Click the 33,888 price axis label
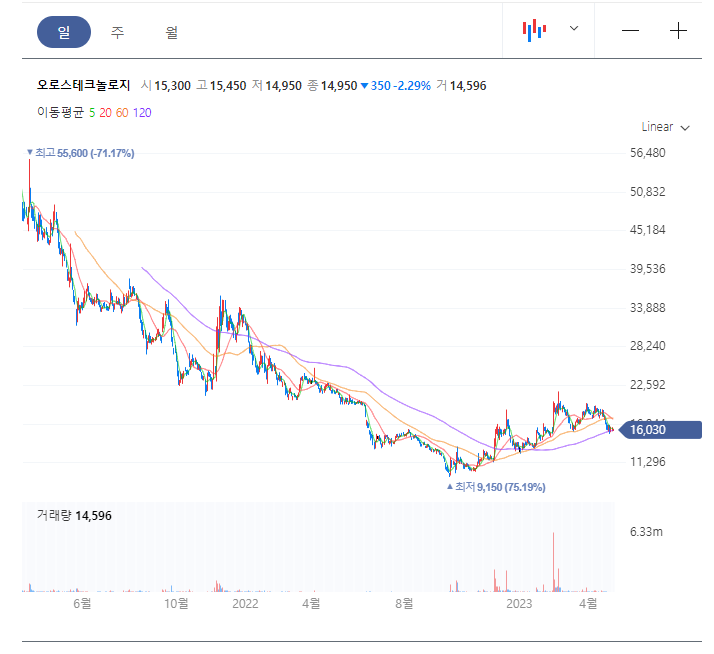The height and width of the screenshot is (654, 714). 648,308
